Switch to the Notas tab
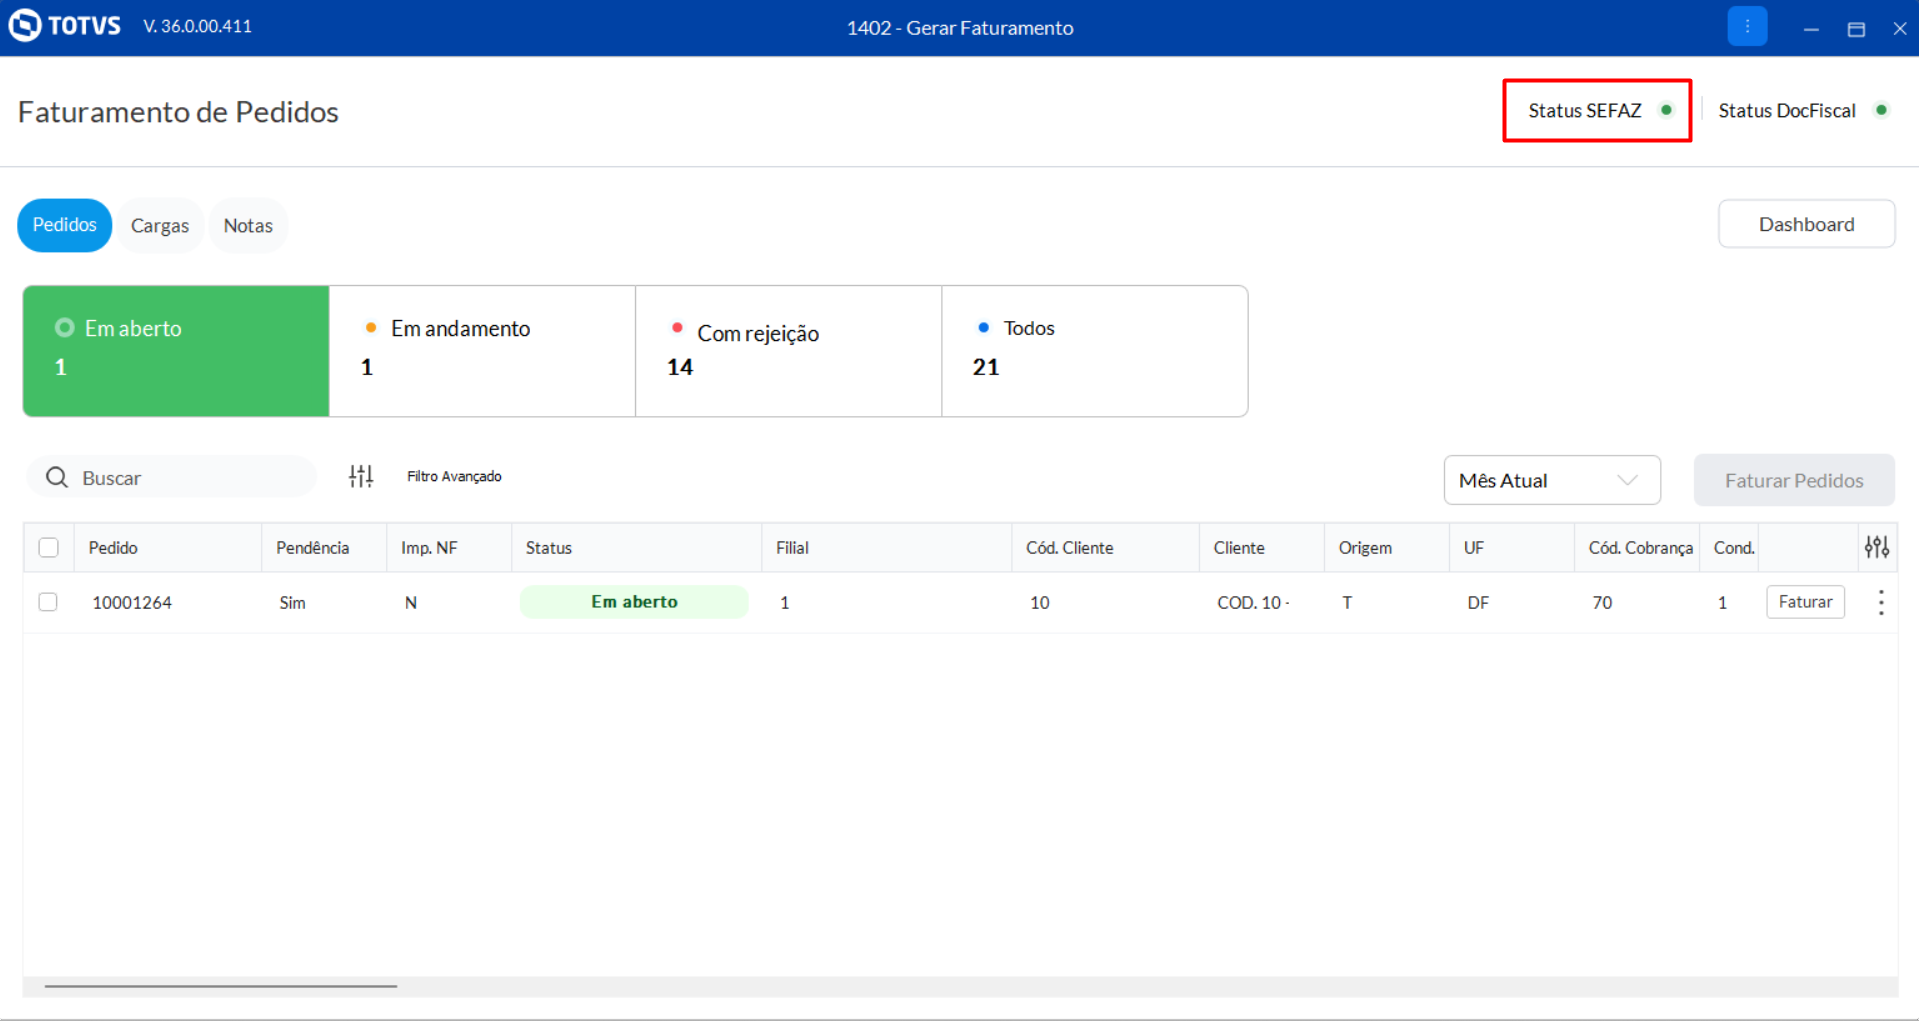This screenshot has height=1021, width=1919. pyautogui.click(x=248, y=225)
